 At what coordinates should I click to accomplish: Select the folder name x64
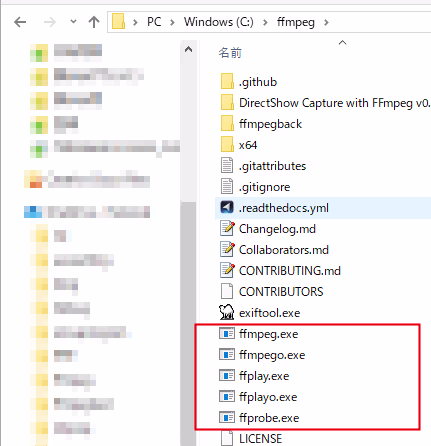[x=248, y=145]
